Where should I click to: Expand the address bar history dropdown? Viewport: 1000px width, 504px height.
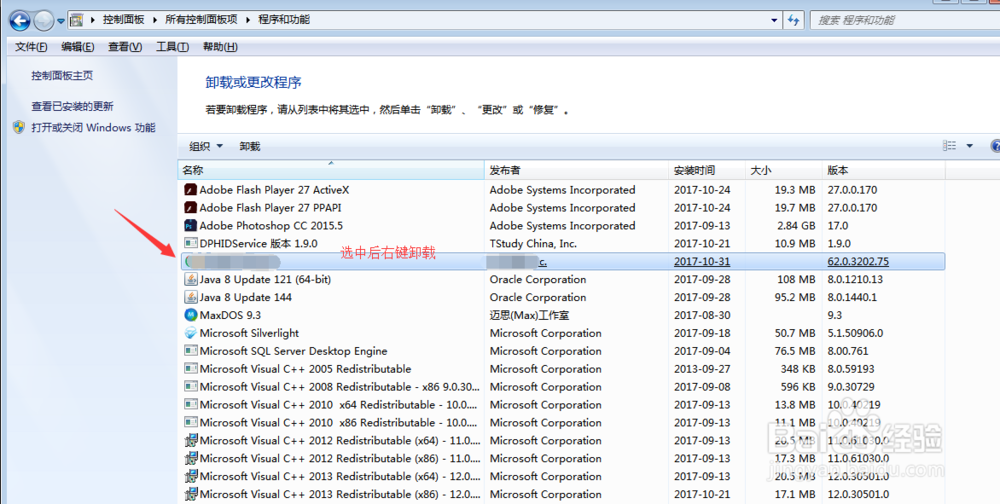(x=774, y=20)
